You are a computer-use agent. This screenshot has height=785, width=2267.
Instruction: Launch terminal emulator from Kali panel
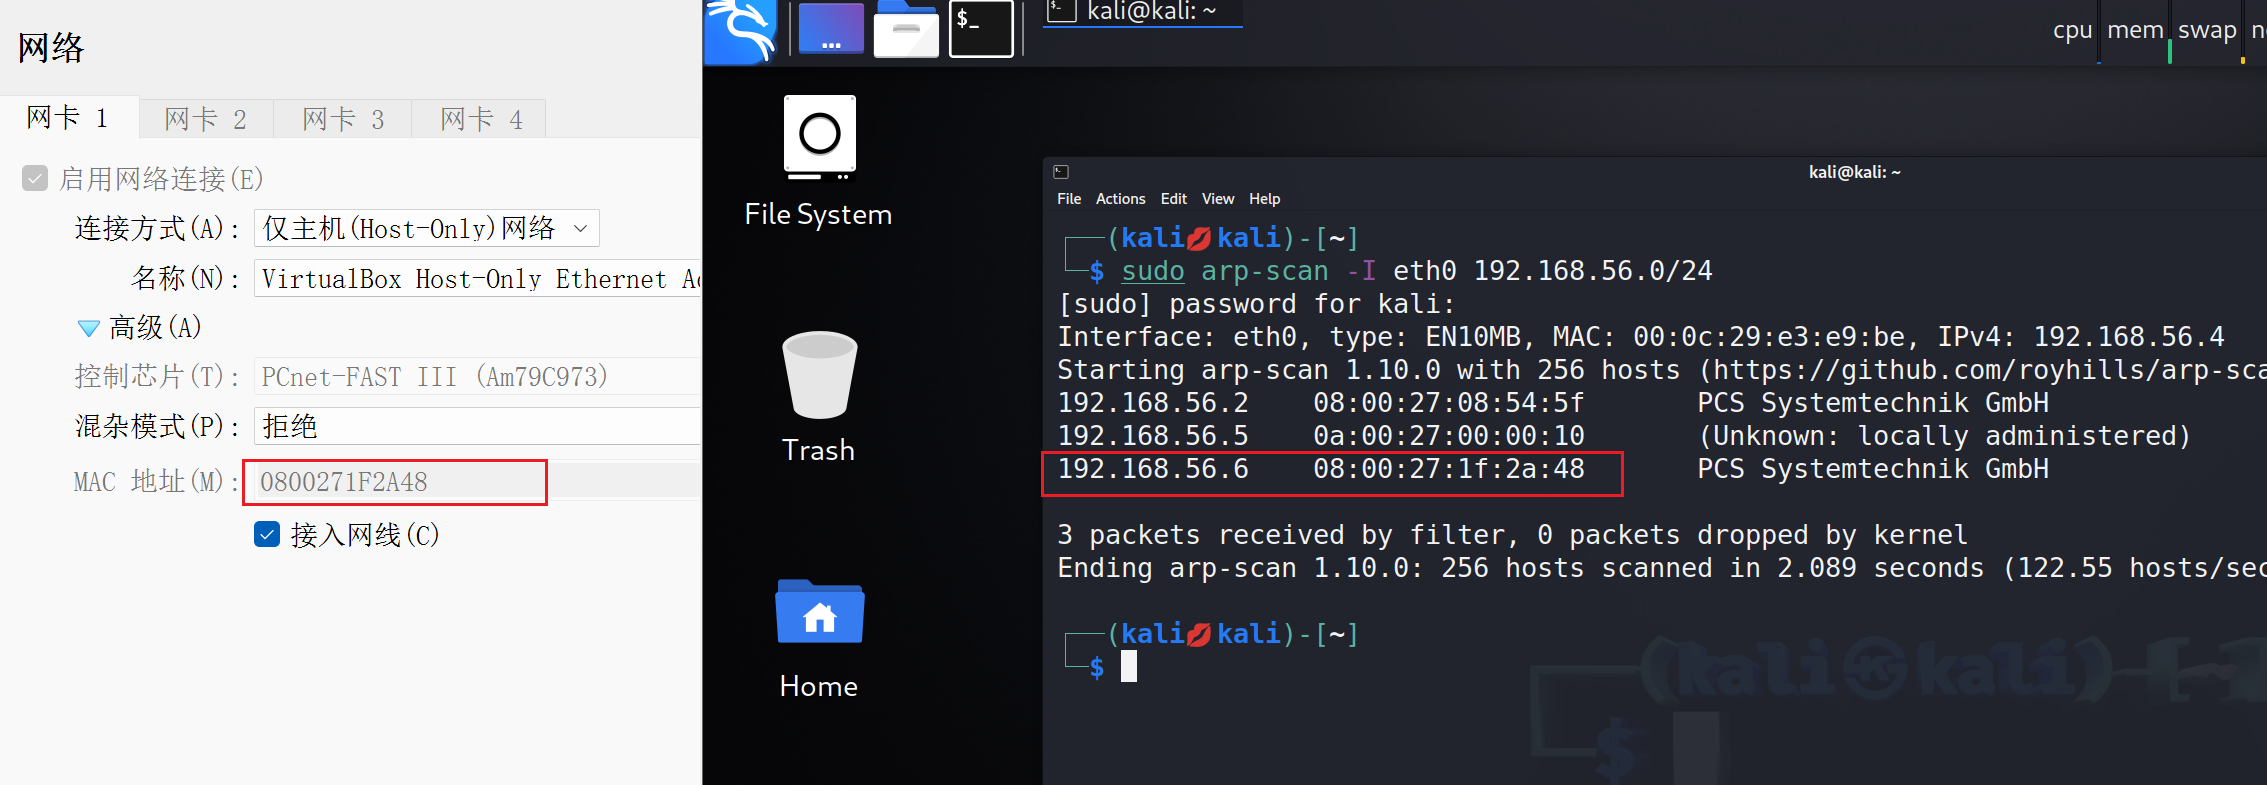pos(981,29)
